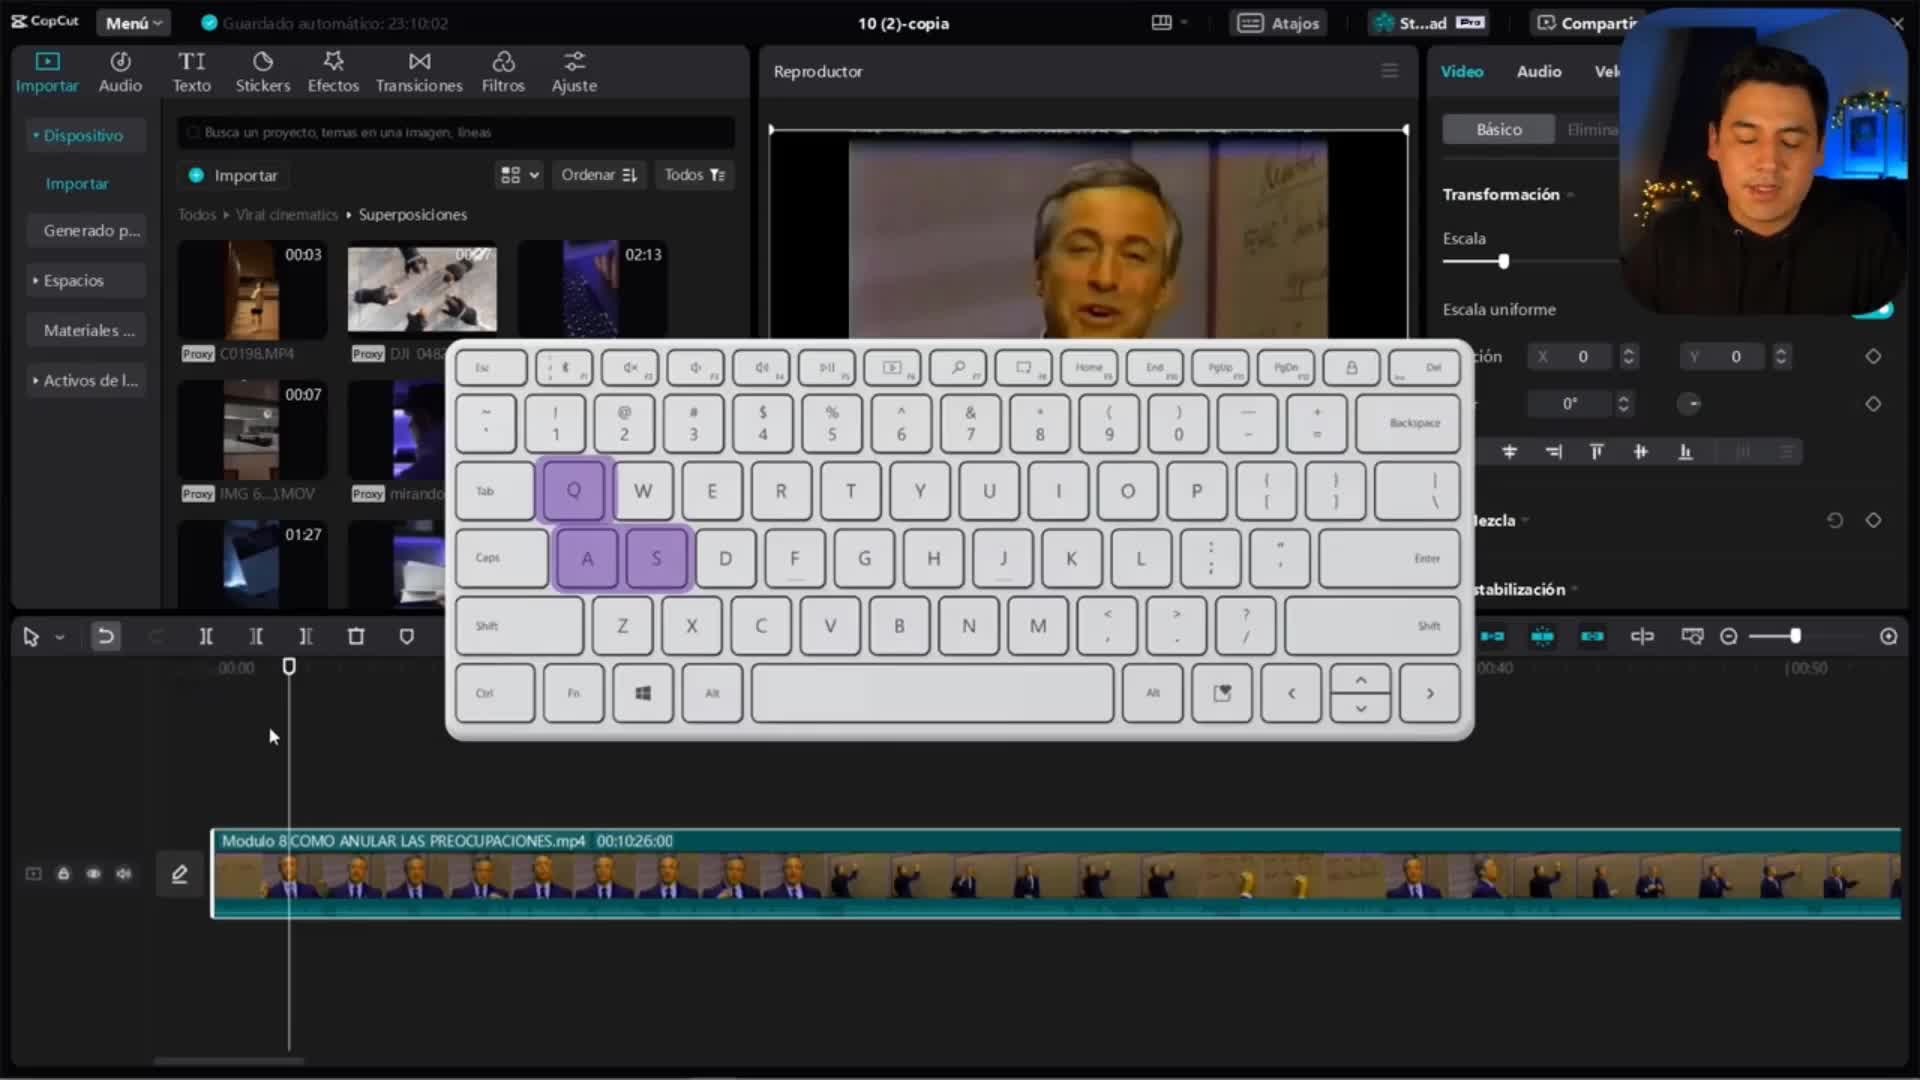Click the Compartir button
The width and height of the screenshot is (1920, 1080).
point(1585,23)
